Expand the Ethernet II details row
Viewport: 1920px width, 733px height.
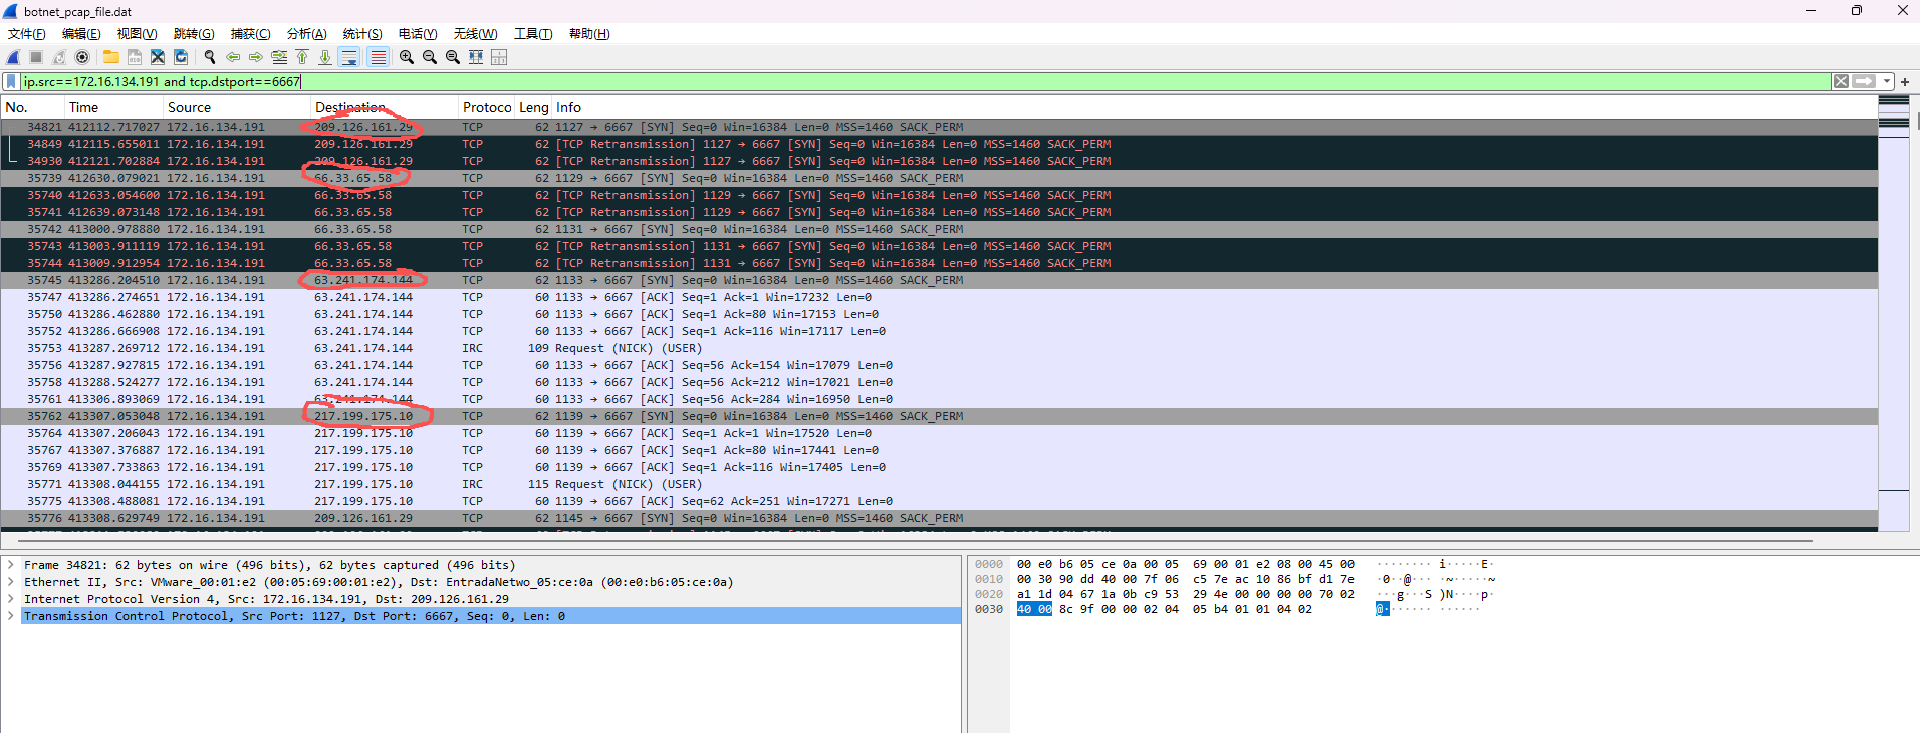point(11,582)
